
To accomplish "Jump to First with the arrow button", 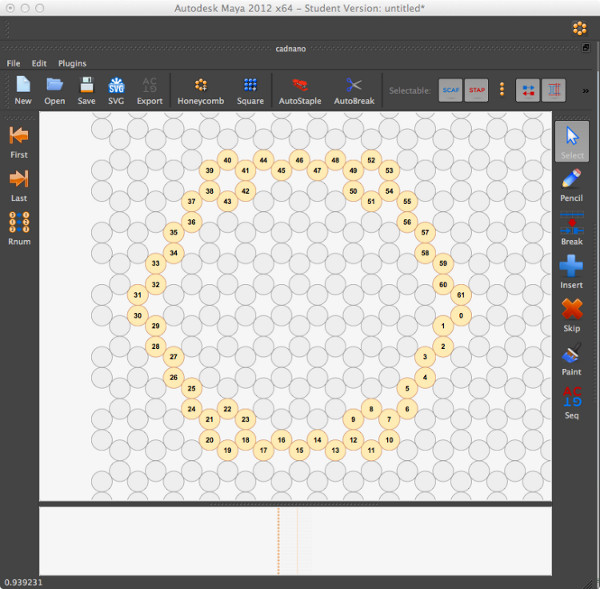I will point(18,138).
